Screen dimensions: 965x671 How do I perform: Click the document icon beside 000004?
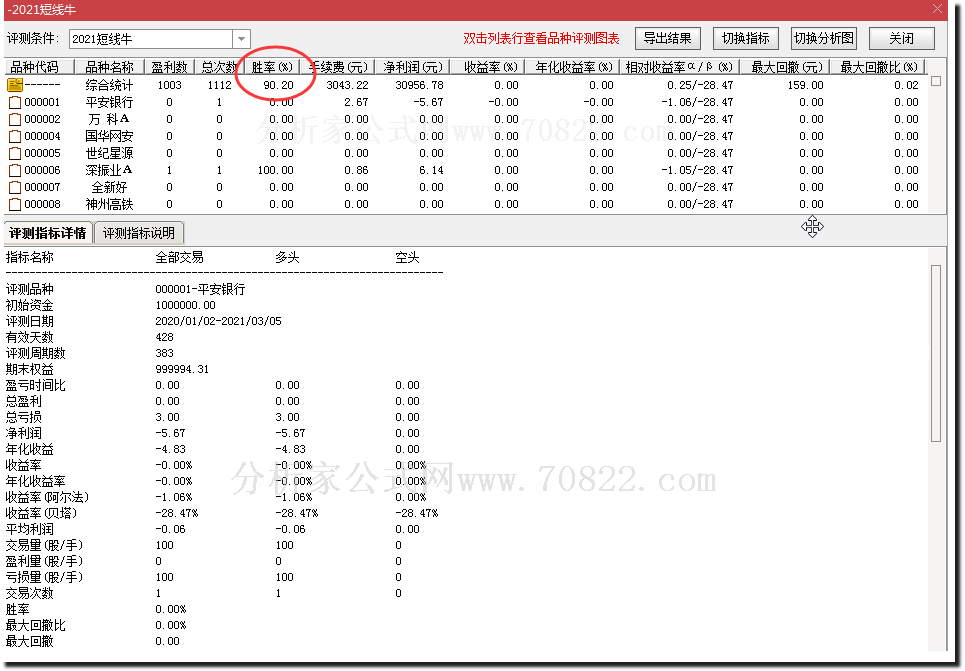(15, 136)
